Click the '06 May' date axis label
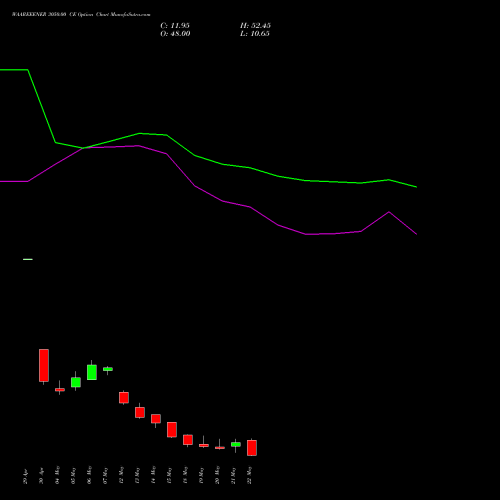The image size is (500, 500). pos(90,475)
